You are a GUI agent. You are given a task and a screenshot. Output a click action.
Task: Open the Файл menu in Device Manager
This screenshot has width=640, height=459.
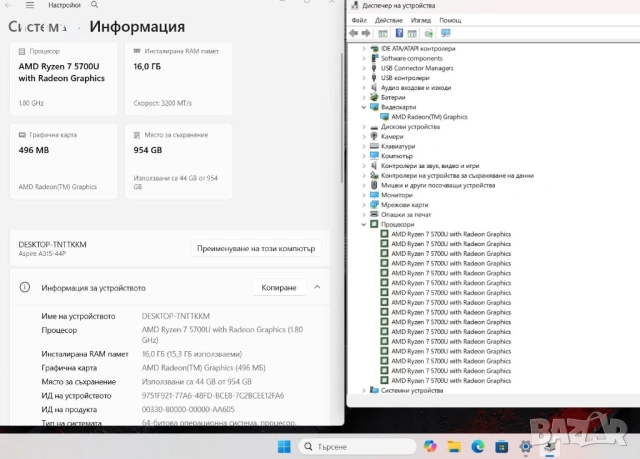click(359, 20)
